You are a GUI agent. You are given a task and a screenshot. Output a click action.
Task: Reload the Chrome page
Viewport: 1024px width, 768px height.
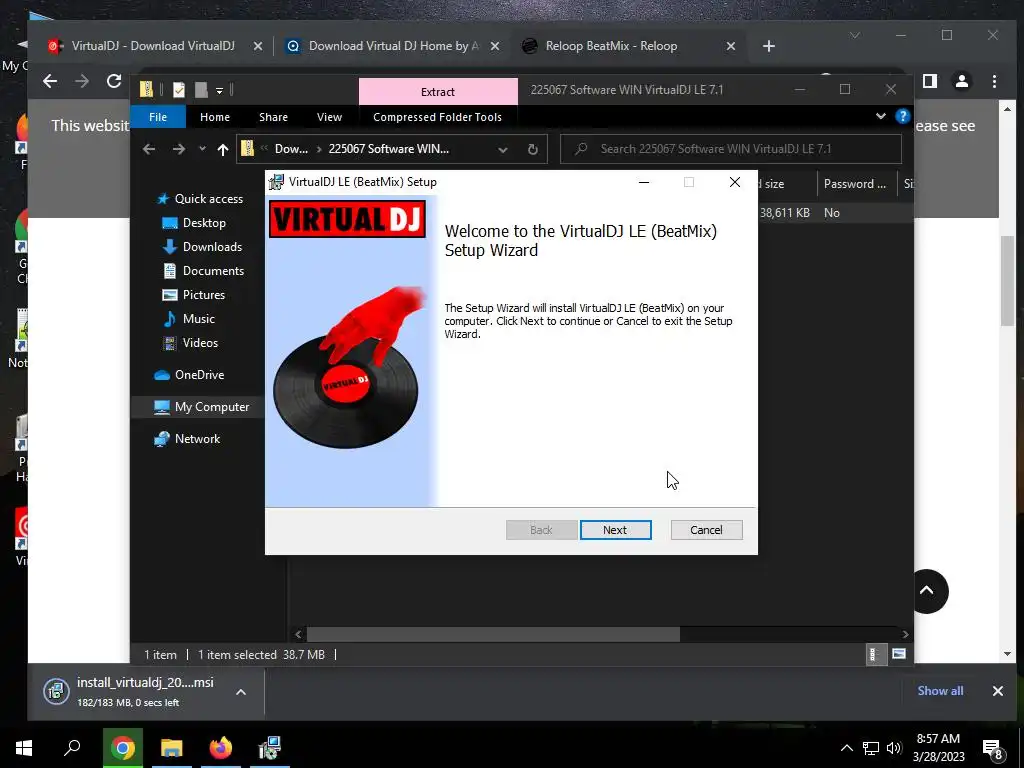click(114, 81)
